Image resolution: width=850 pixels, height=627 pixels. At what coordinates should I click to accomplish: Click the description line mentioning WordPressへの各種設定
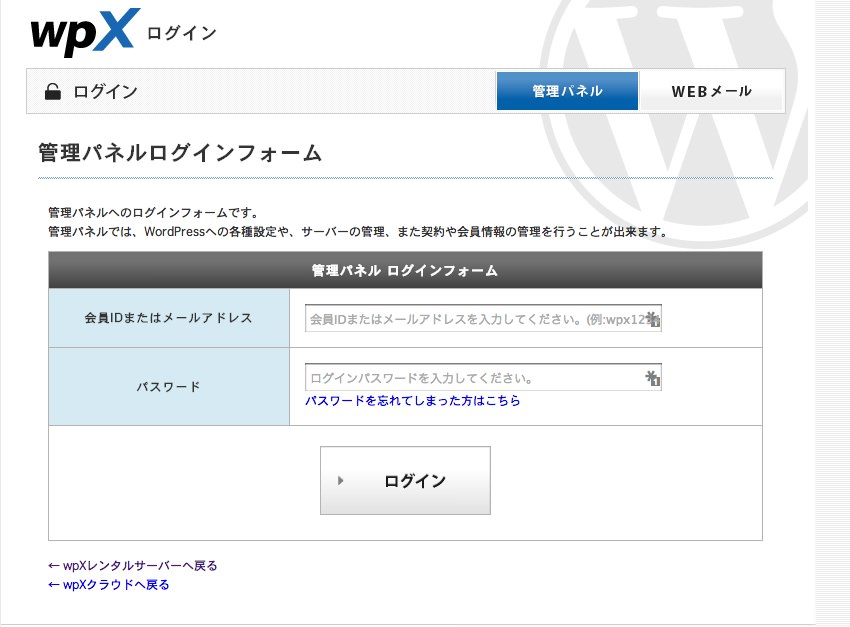[358, 232]
